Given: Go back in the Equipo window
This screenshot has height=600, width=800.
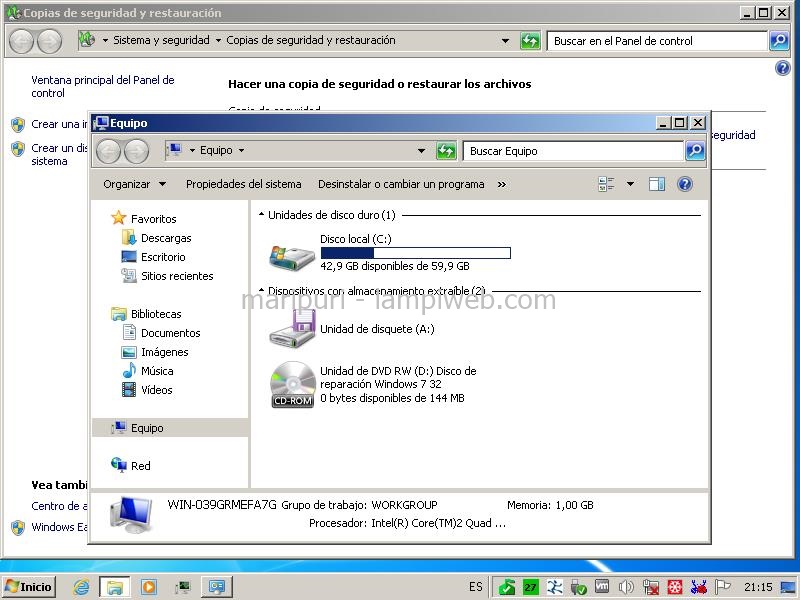Looking at the screenshot, I should point(108,151).
